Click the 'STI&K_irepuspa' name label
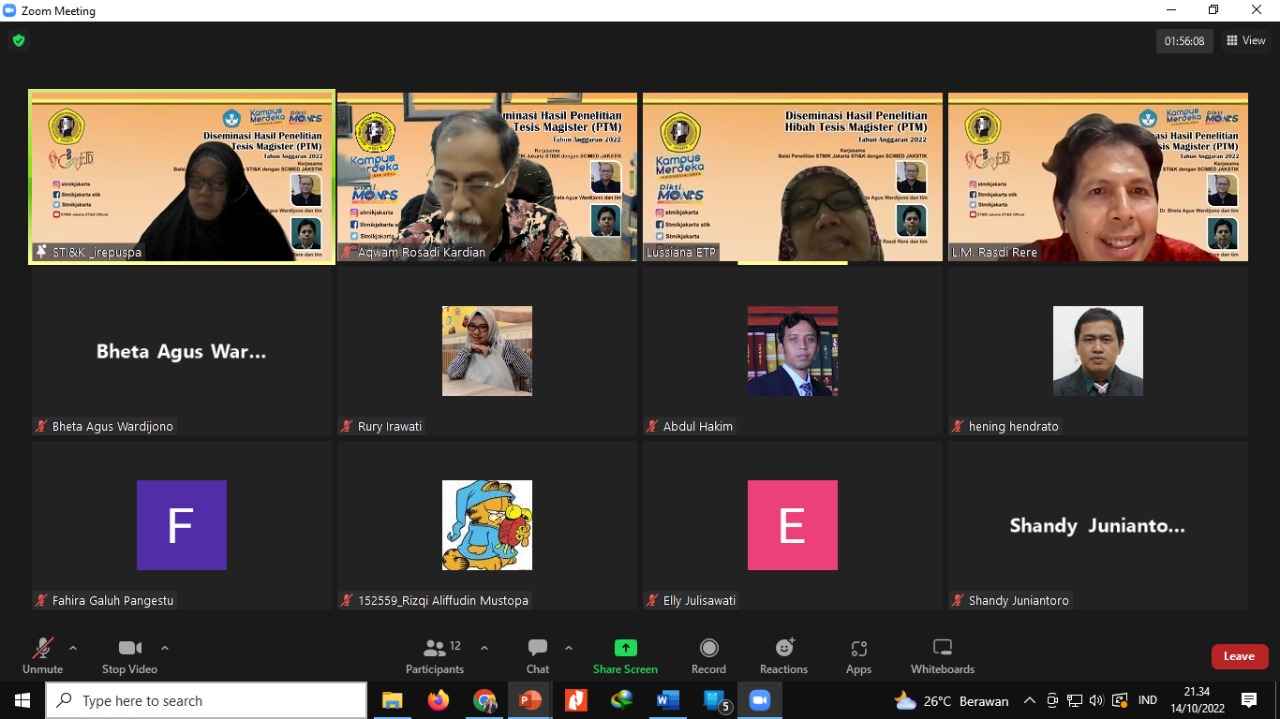This screenshot has width=1280, height=719. tap(97, 252)
